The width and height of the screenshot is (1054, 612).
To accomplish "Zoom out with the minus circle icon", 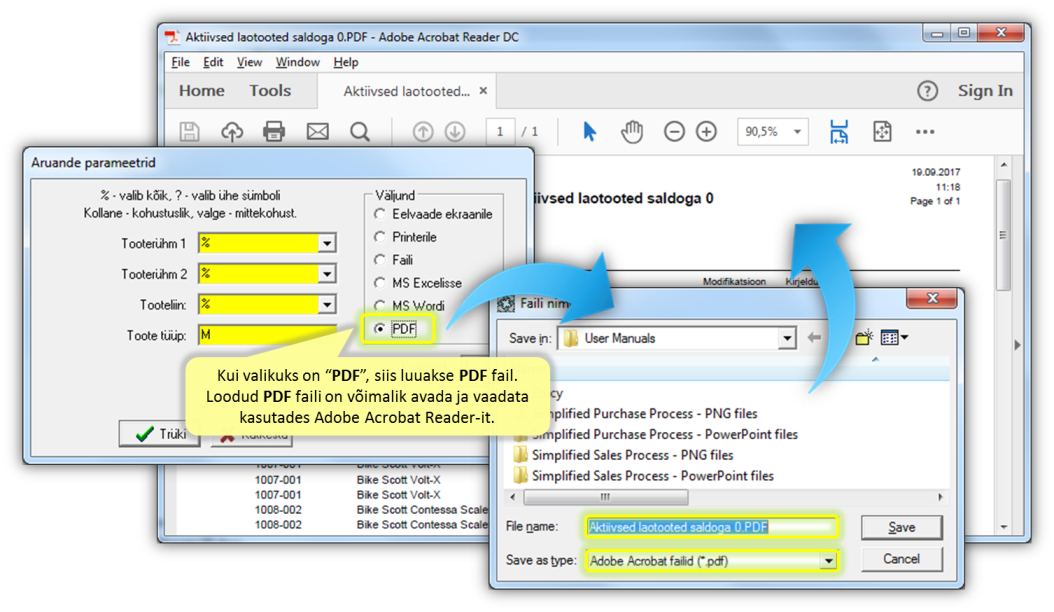I will click(x=674, y=131).
